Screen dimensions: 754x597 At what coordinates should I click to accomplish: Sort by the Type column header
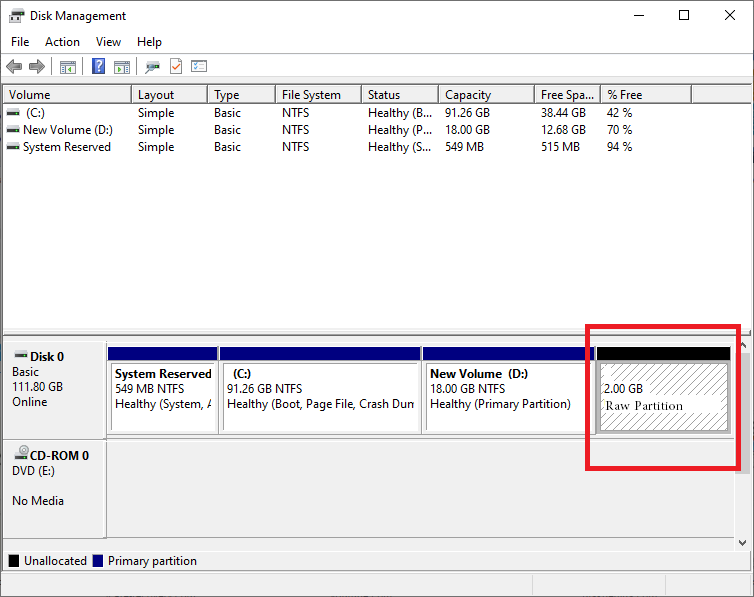pos(242,95)
